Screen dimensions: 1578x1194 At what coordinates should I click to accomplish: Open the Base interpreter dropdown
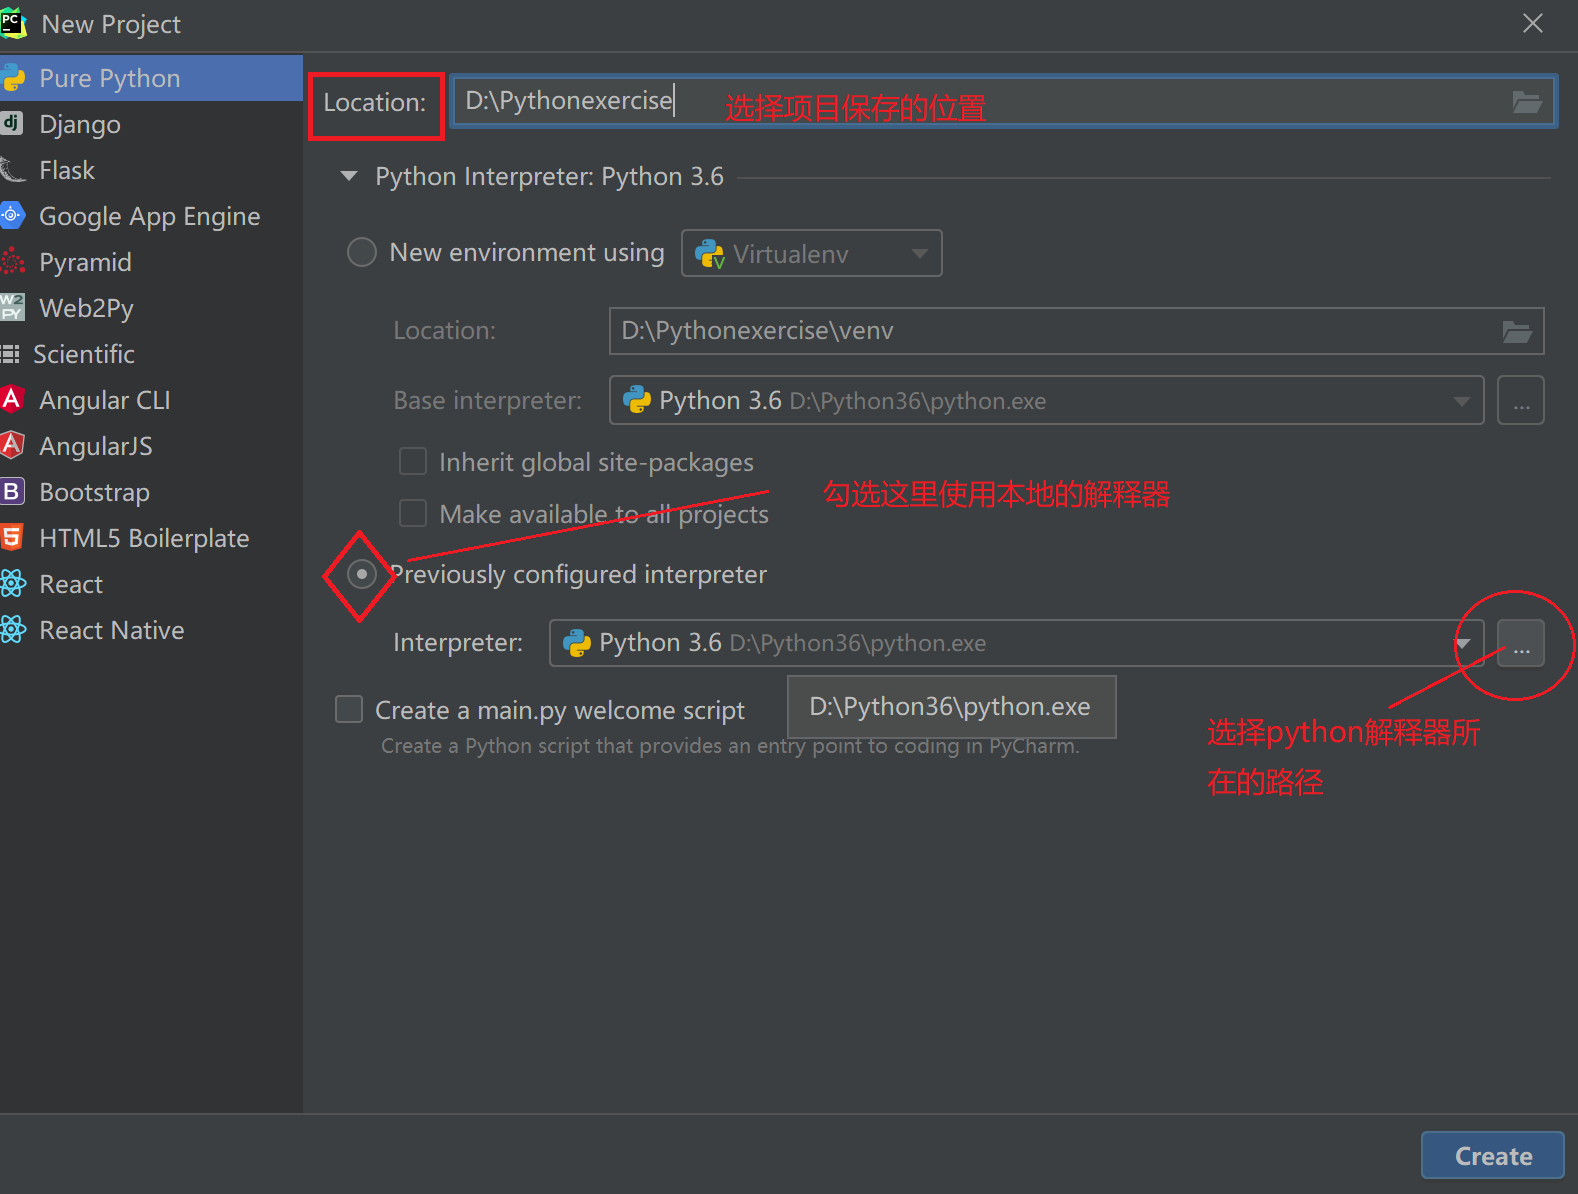click(x=1046, y=400)
